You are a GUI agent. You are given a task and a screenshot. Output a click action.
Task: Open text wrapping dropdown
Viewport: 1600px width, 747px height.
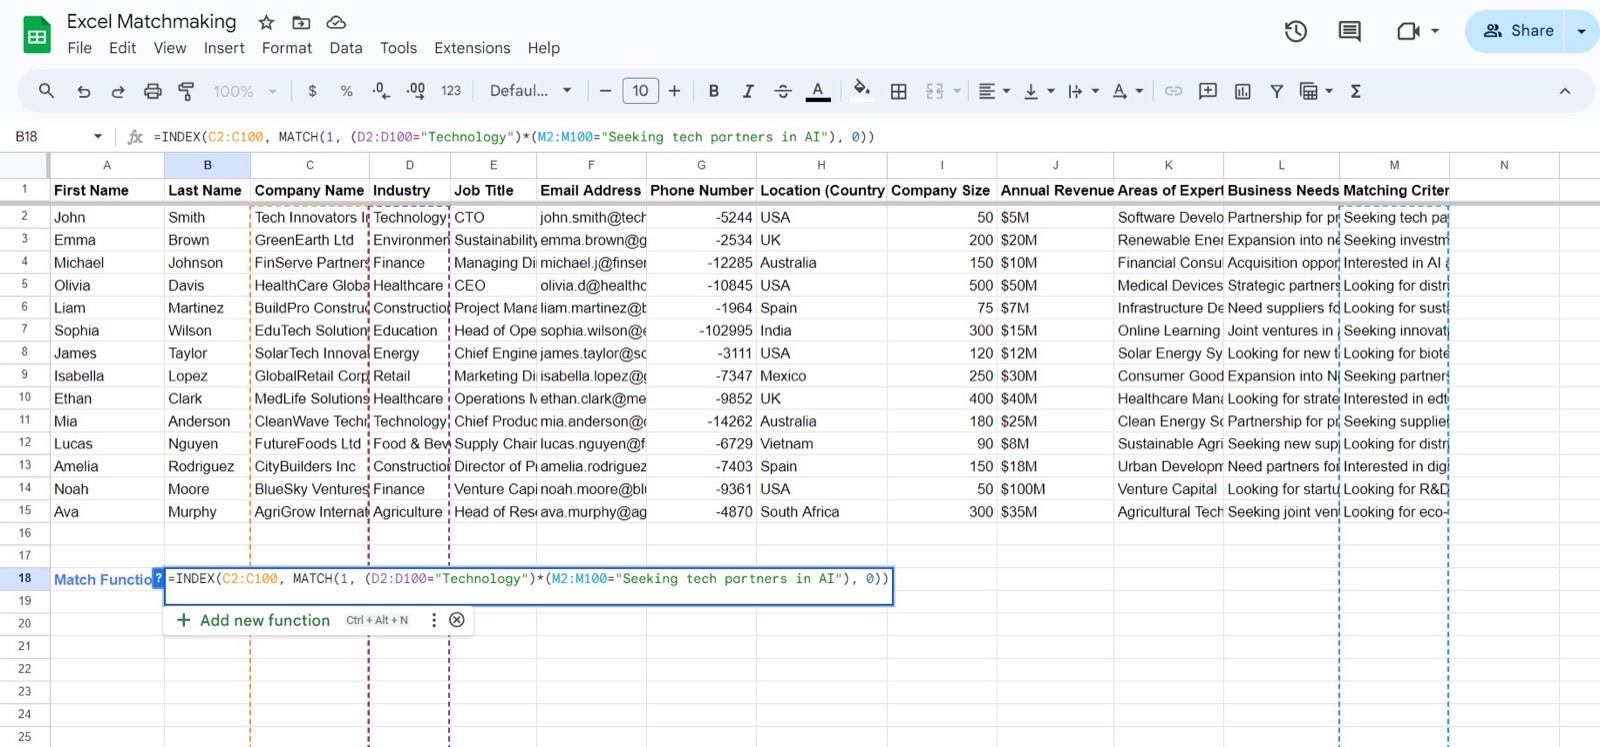1083,91
